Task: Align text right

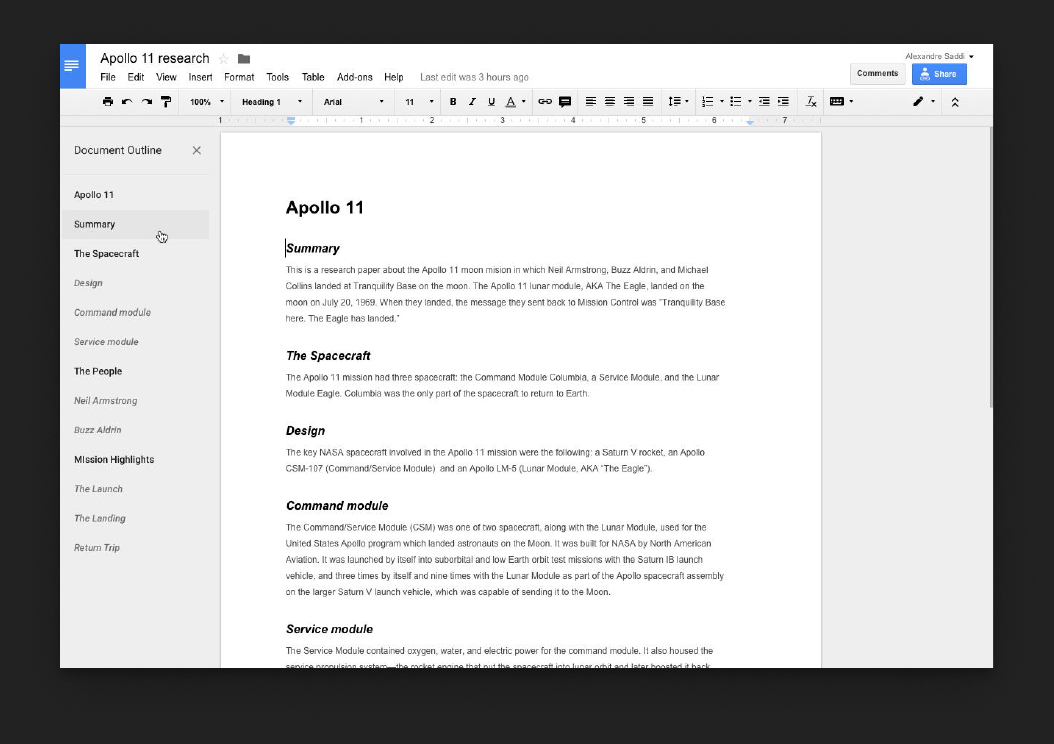Action: [629, 101]
